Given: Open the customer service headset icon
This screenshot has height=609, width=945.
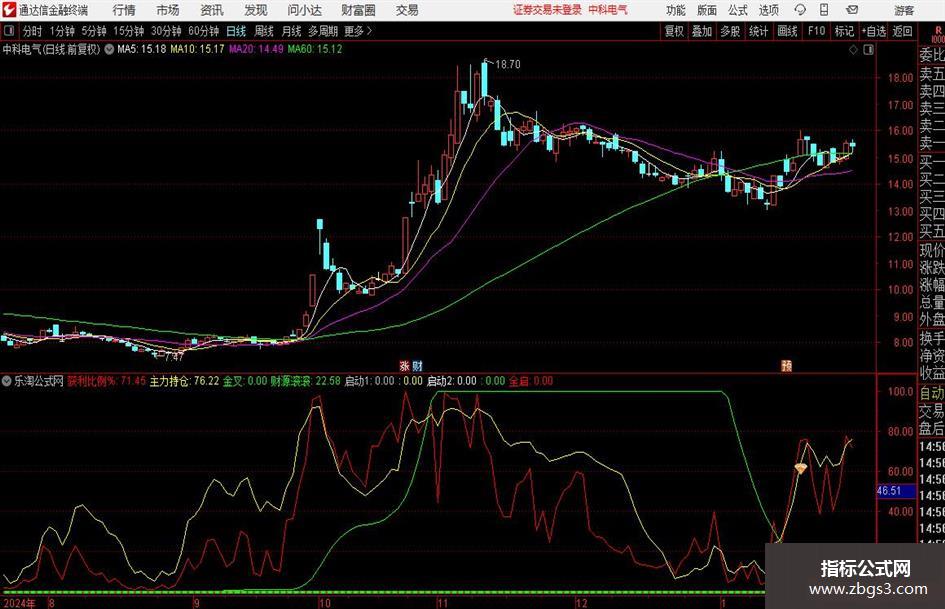Looking at the screenshot, I should click(x=800, y=10).
